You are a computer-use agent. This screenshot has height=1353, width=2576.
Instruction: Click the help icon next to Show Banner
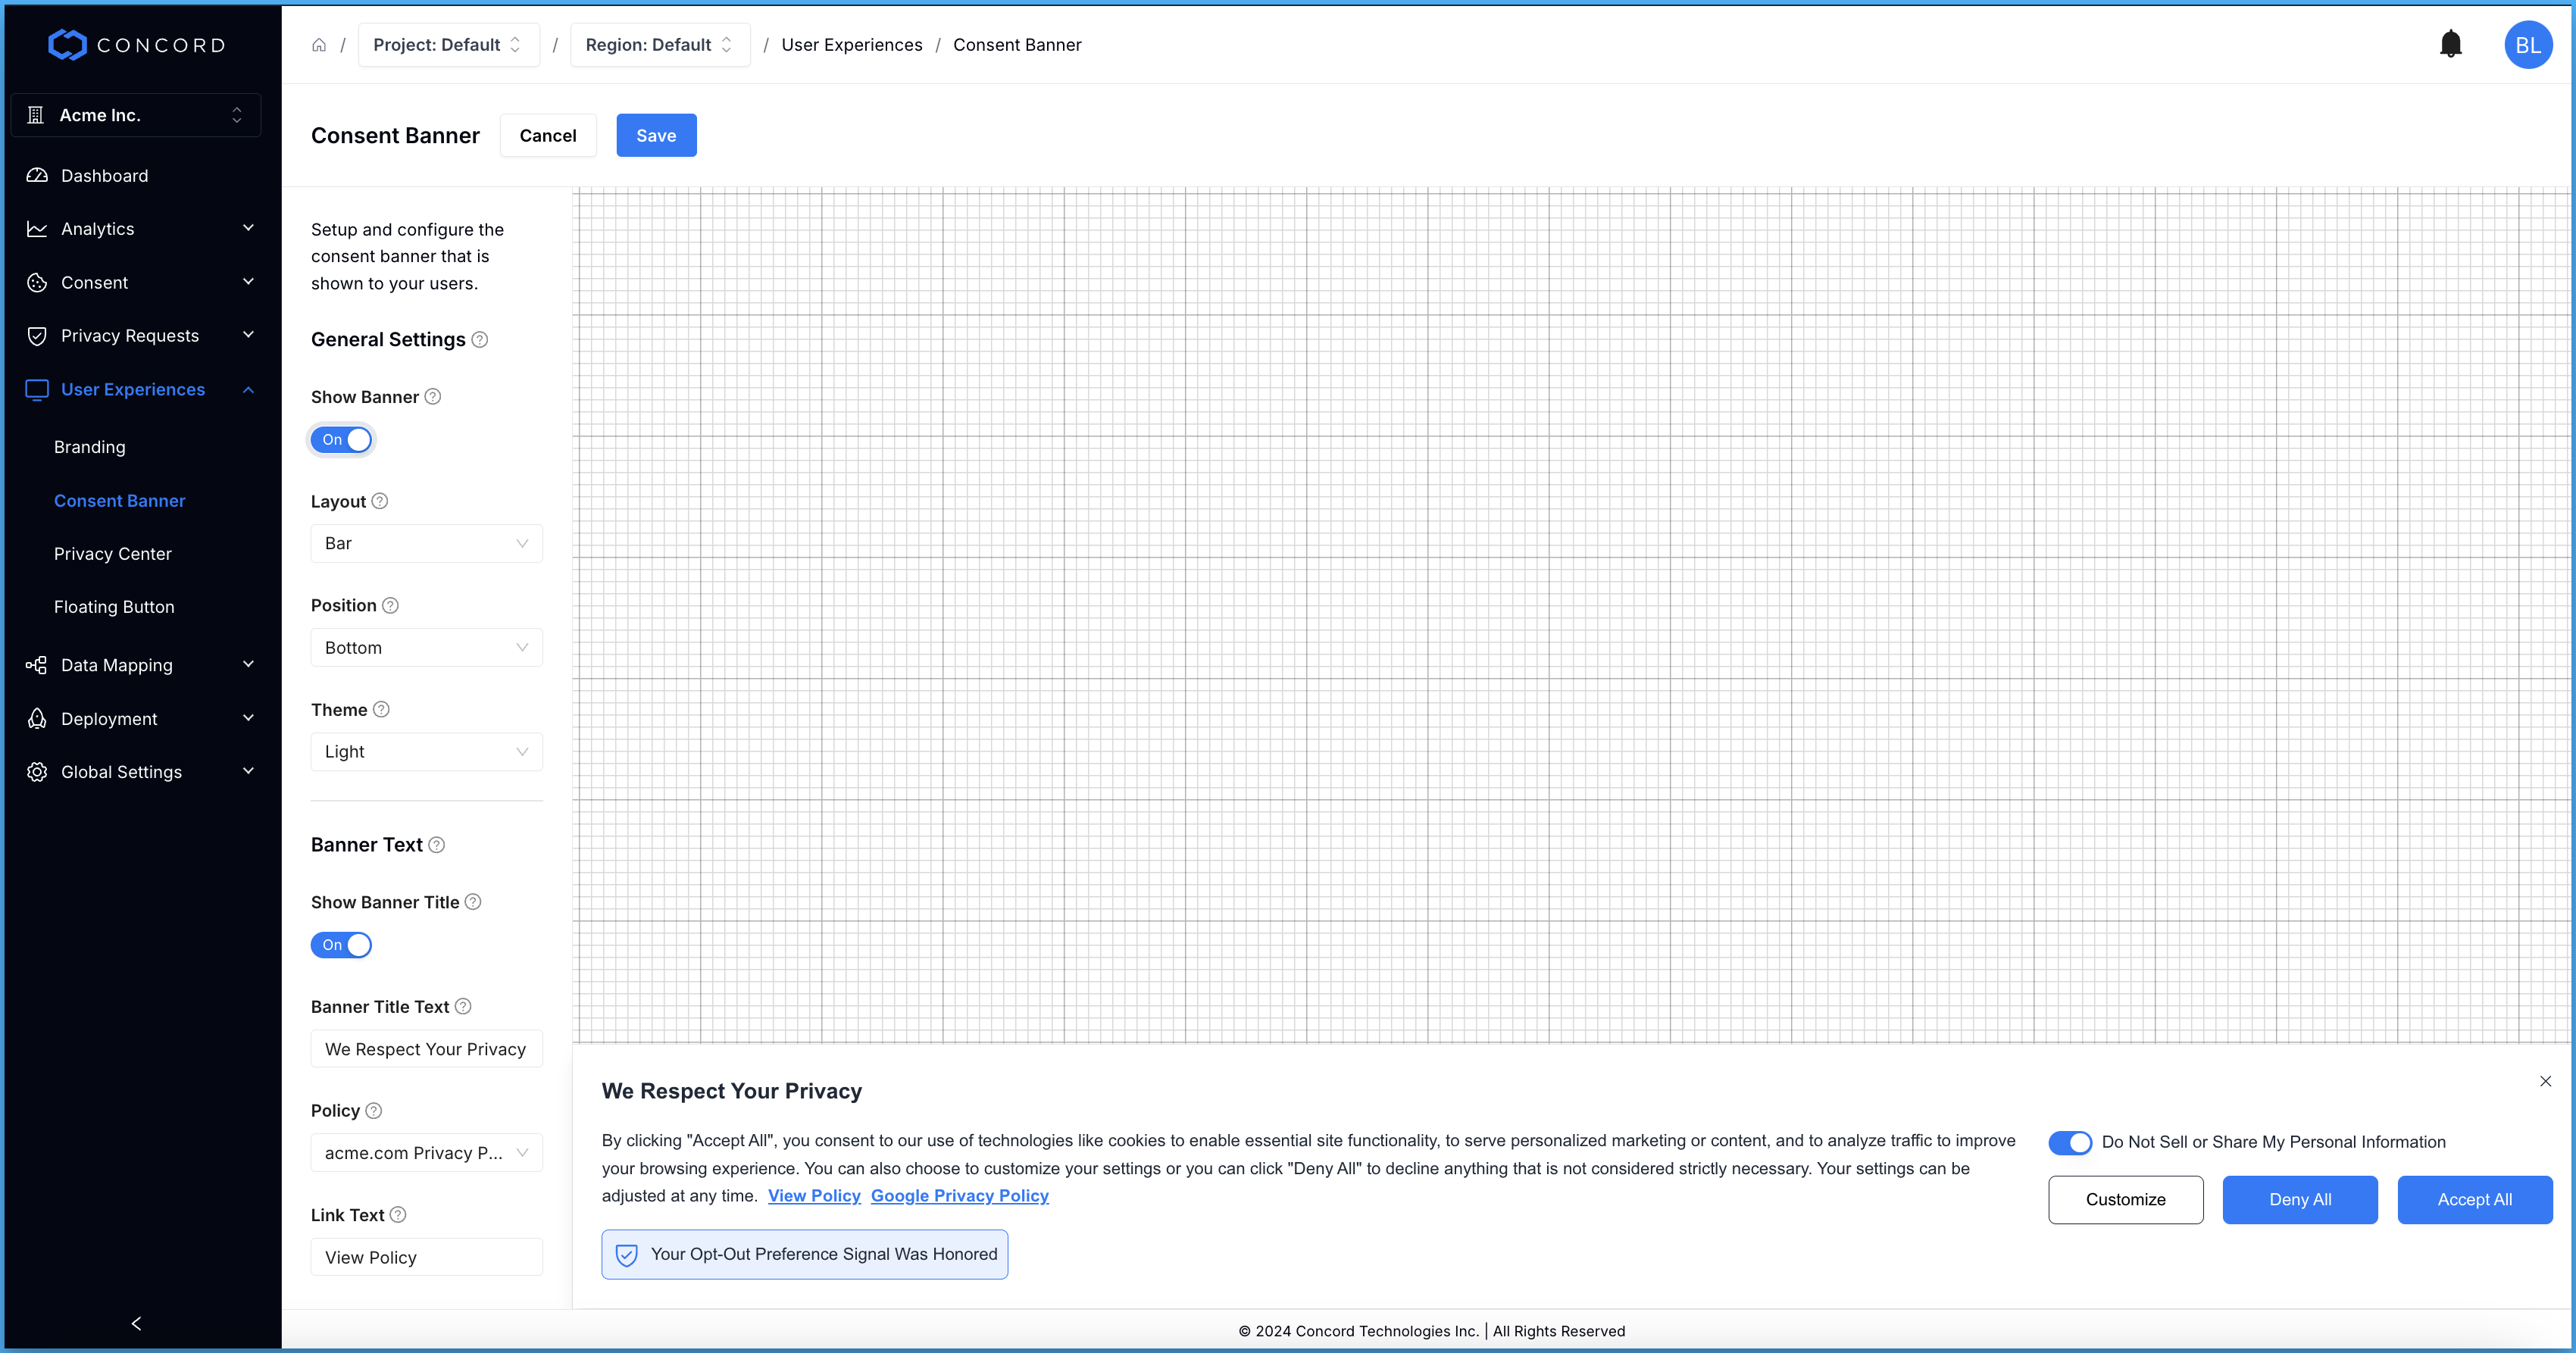433,396
